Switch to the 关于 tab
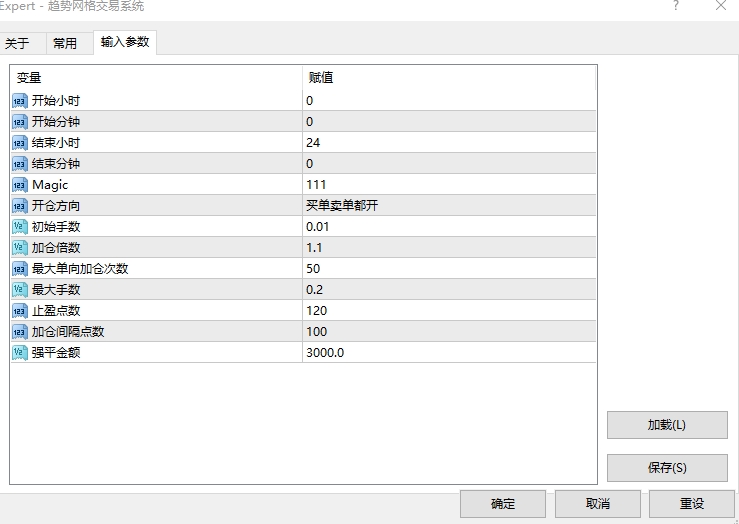This screenshot has width=739, height=524. 17,43
